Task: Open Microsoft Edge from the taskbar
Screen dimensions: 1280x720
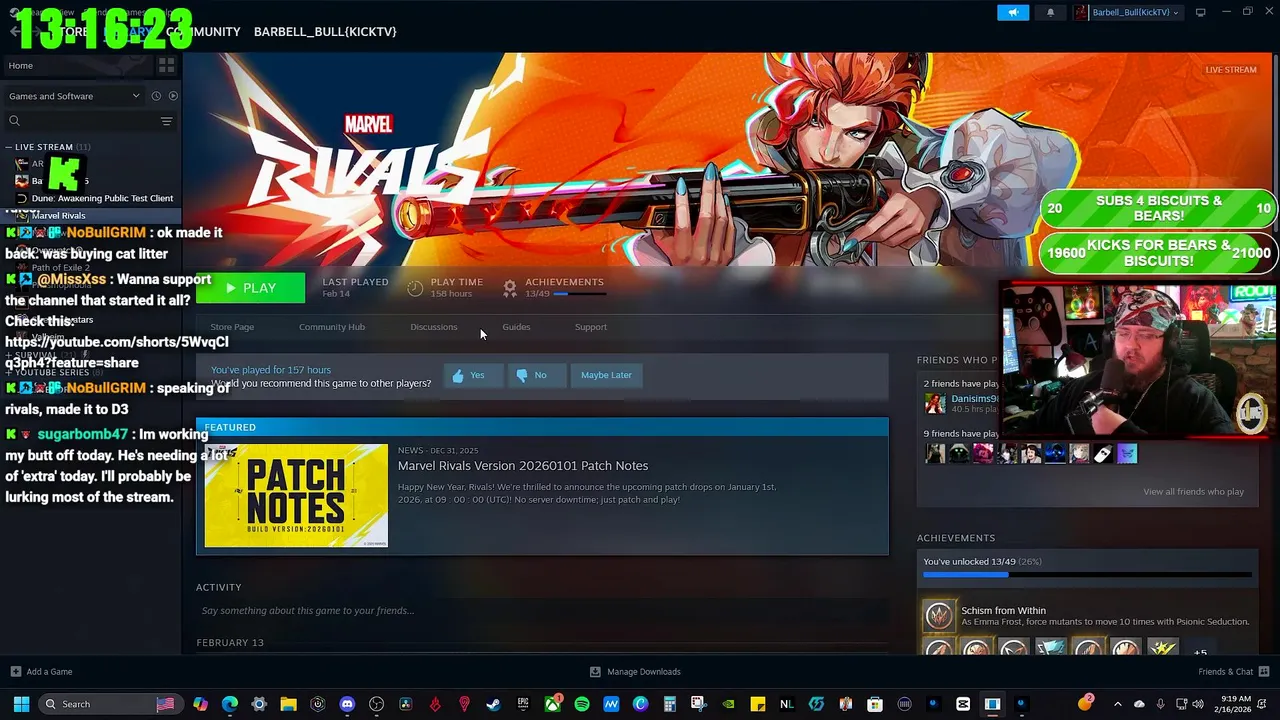Action: [x=230, y=704]
